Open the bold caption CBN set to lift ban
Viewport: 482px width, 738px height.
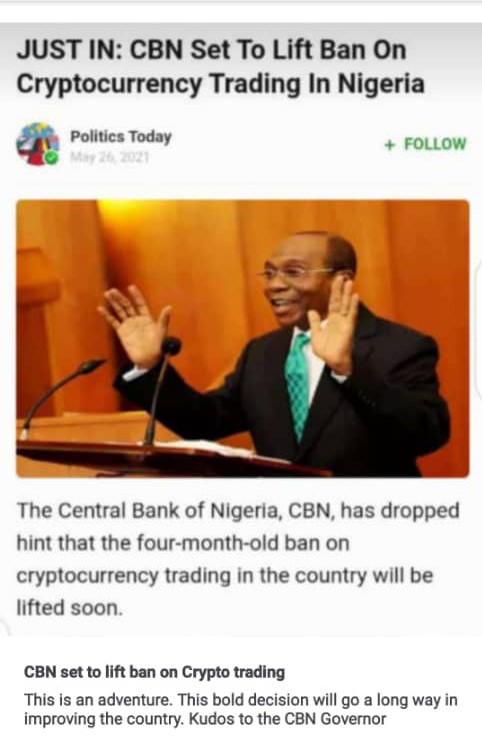click(x=154, y=672)
